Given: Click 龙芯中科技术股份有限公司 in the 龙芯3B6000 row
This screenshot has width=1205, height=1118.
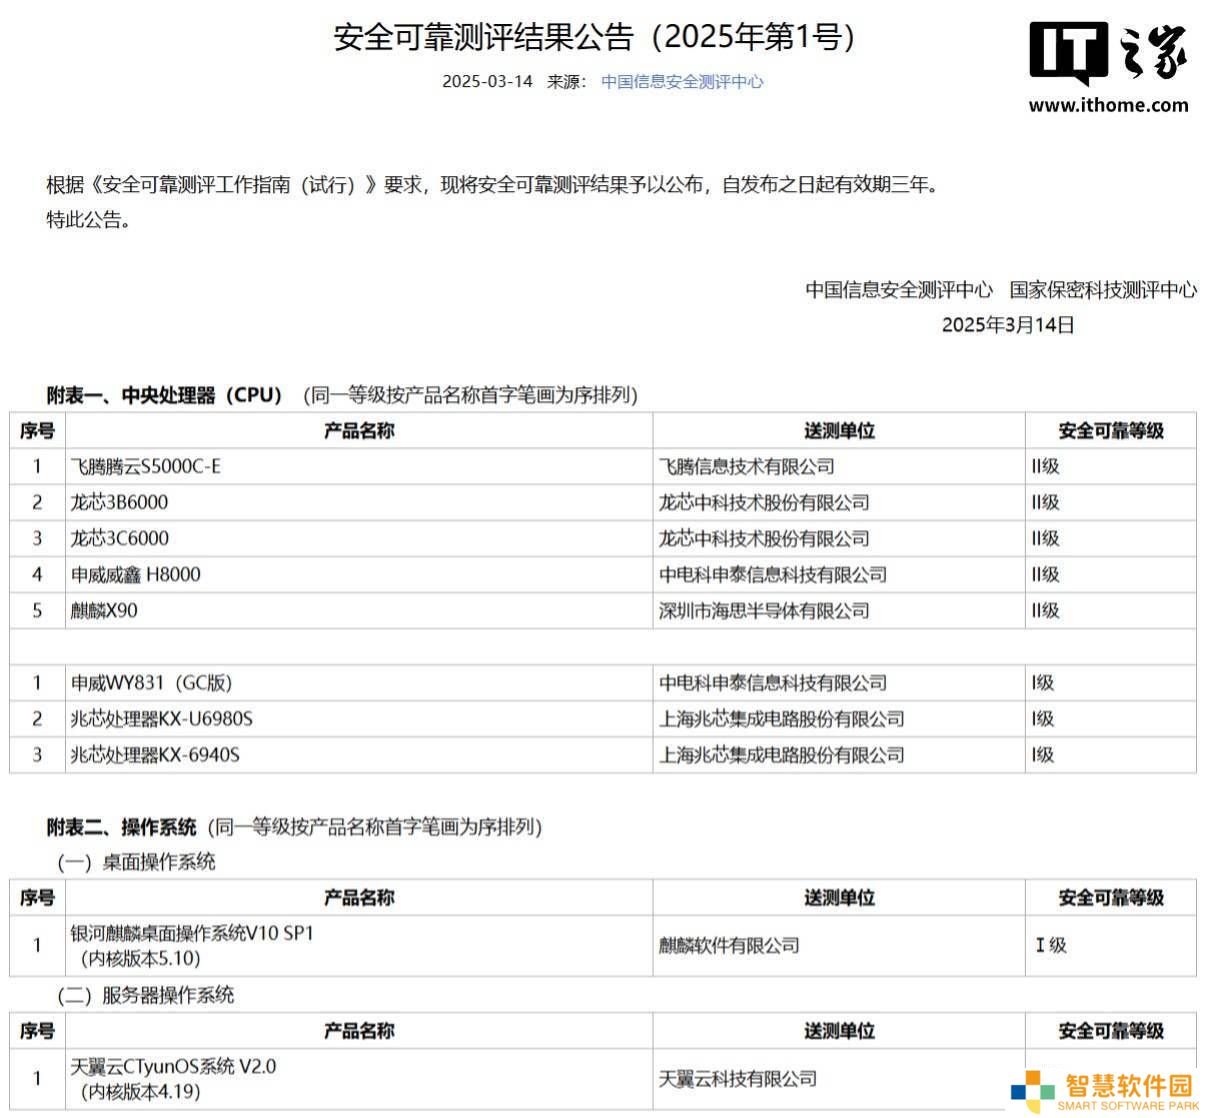Looking at the screenshot, I should pos(839,502).
